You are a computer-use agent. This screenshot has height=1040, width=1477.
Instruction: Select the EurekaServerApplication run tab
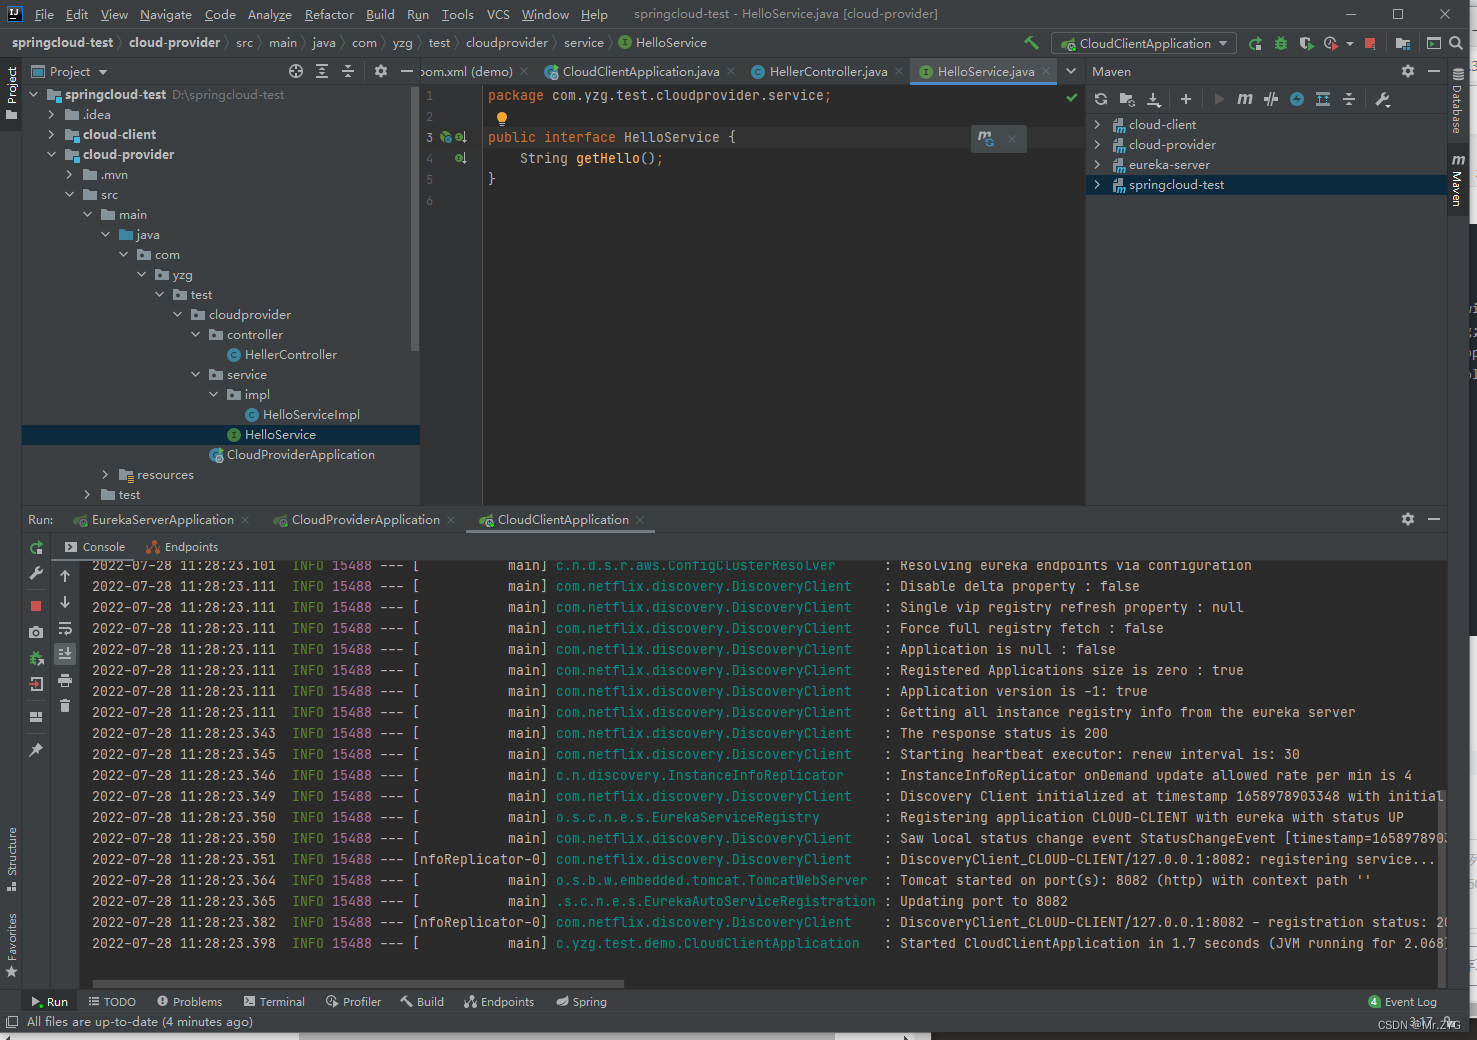(x=162, y=520)
